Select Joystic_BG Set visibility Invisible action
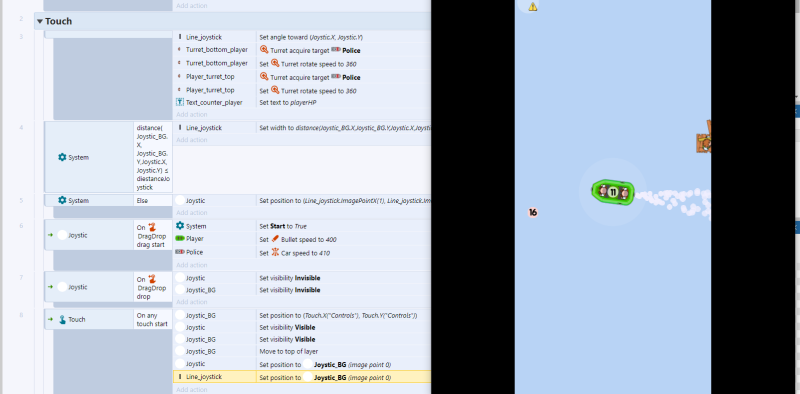Viewport: 800px width, 394px height. pyautogui.click(x=290, y=290)
